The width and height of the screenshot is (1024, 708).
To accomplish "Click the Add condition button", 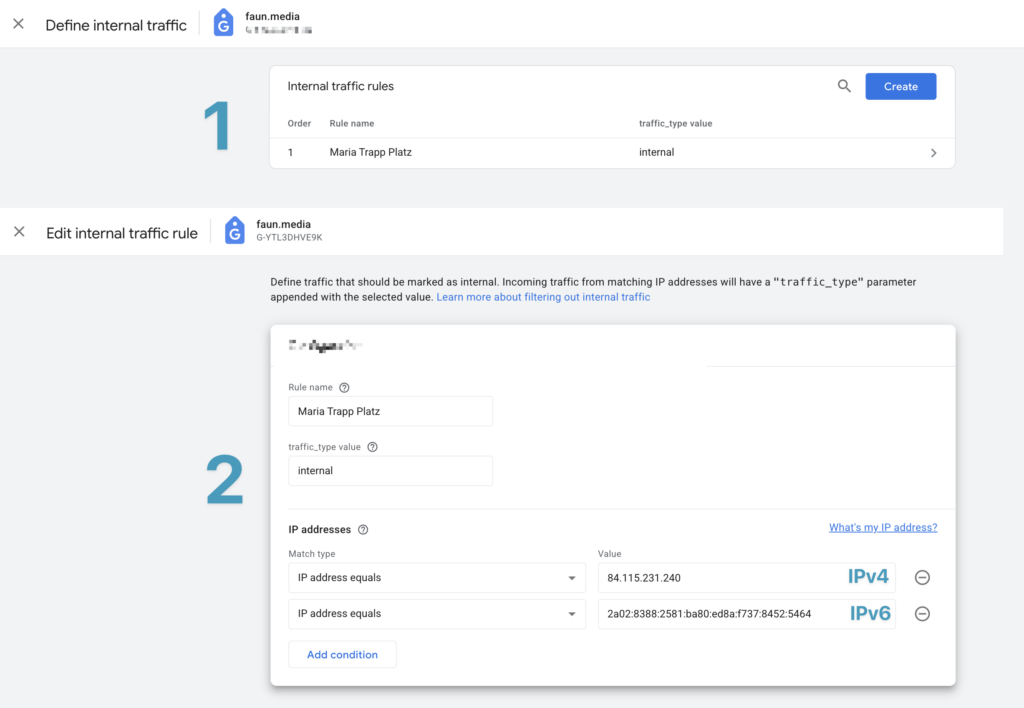I will tap(342, 654).
